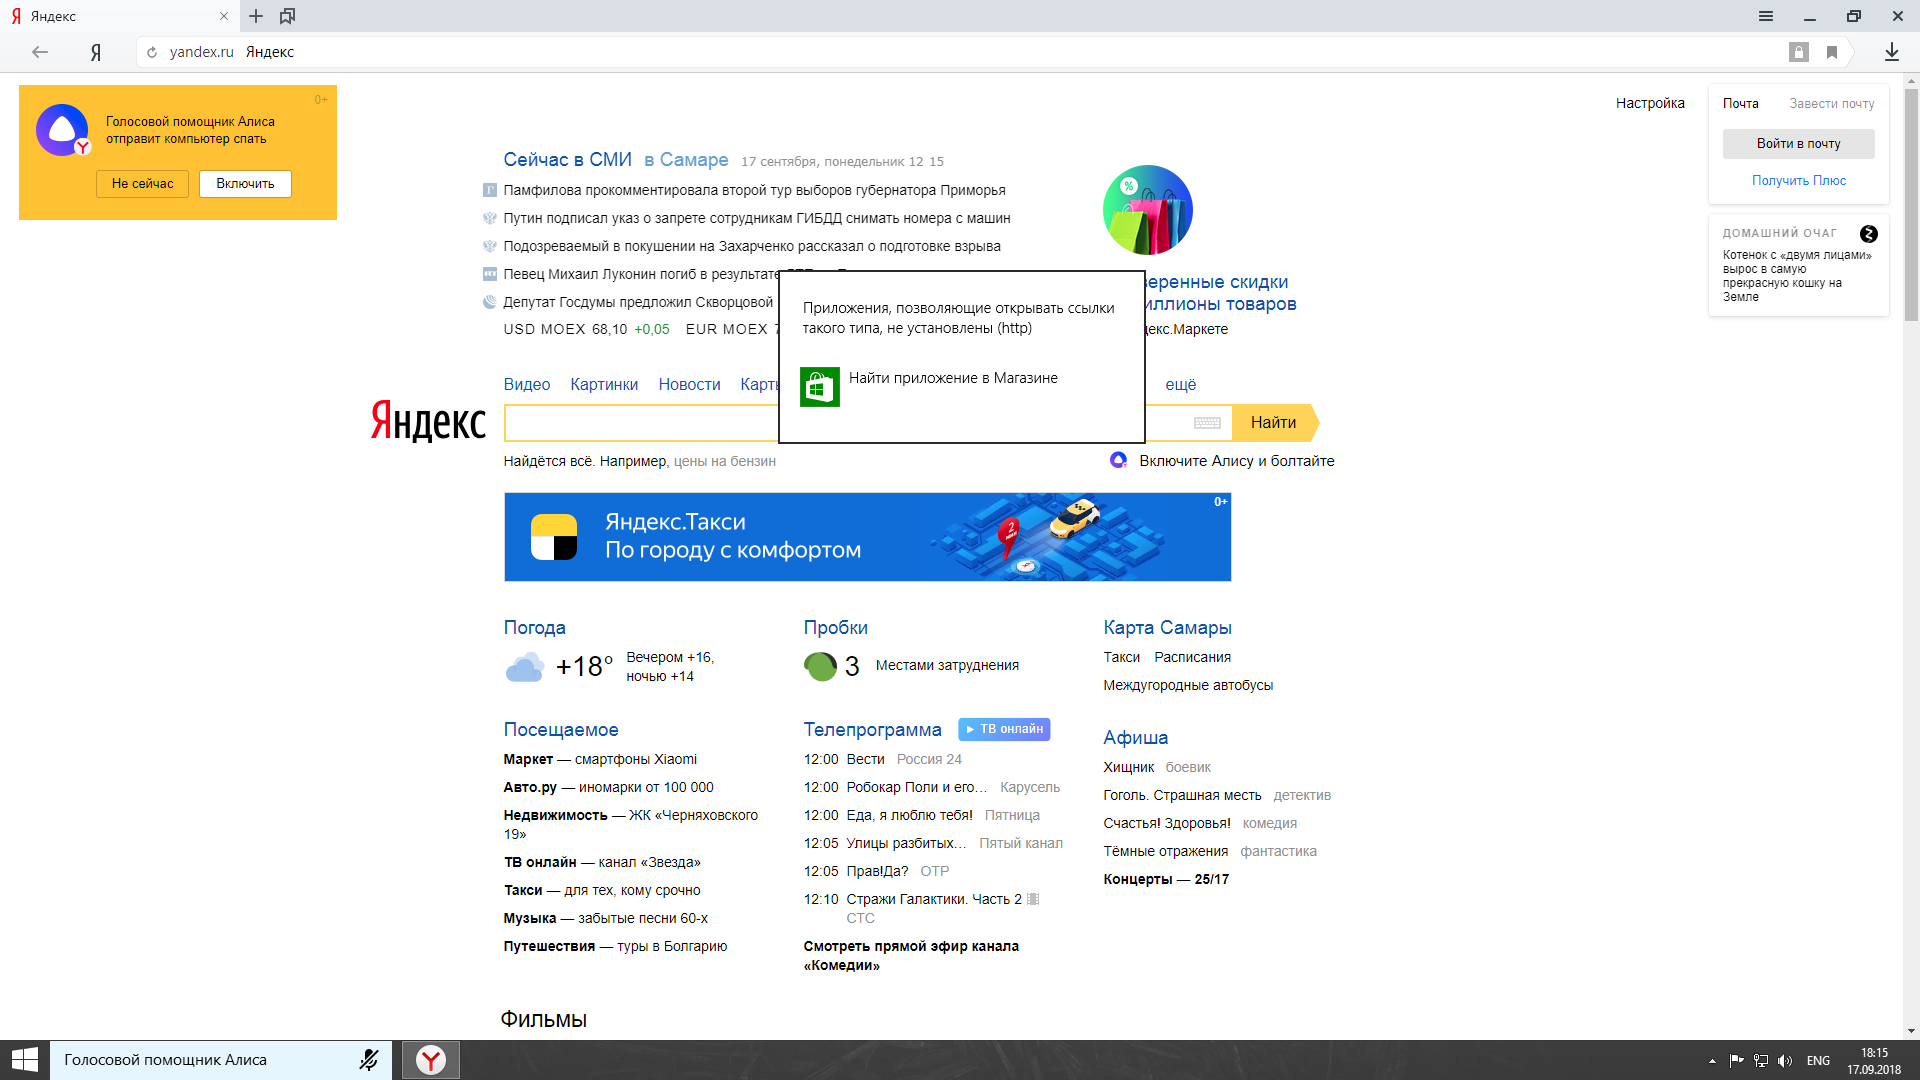Screen dimensions: 1920x1080
Task: Select the Новости search tab
Action: point(689,385)
